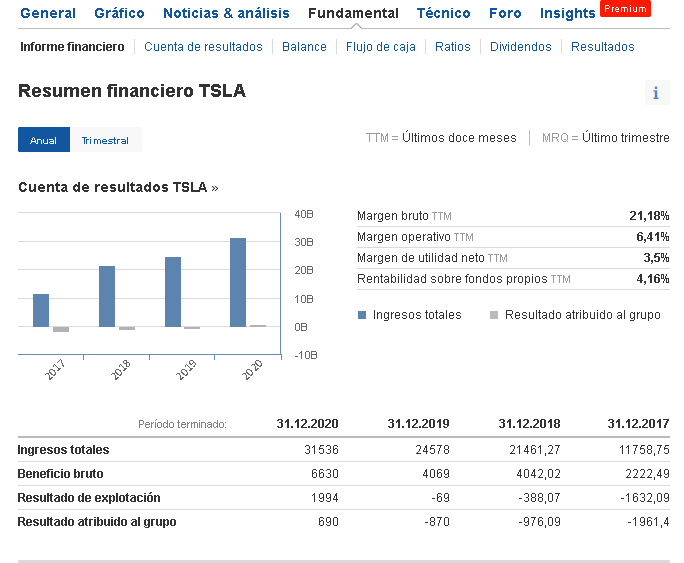Open the Dividendos sublink
This screenshot has width=684, height=563.
(520, 47)
